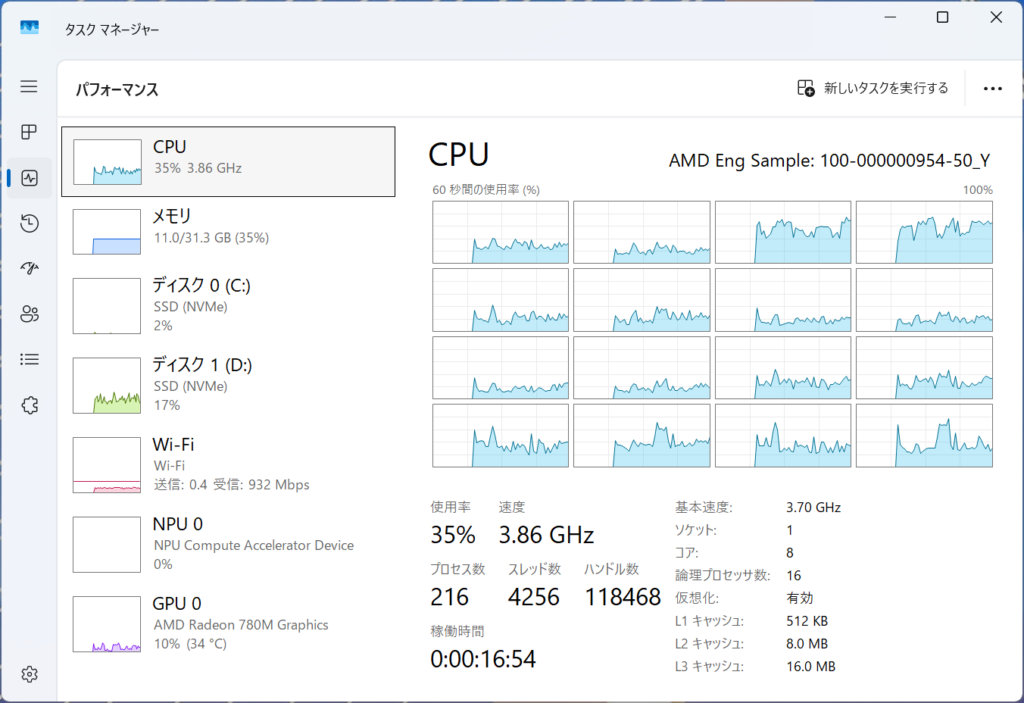Click the value '8' next to コア
This screenshot has width=1024, height=703.
point(790,553)
